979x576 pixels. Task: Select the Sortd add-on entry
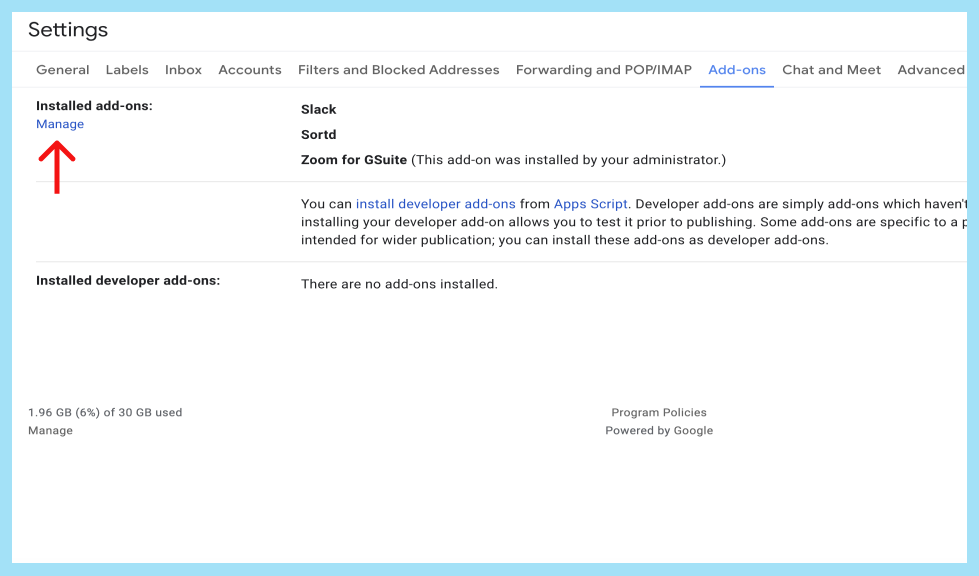317,134
